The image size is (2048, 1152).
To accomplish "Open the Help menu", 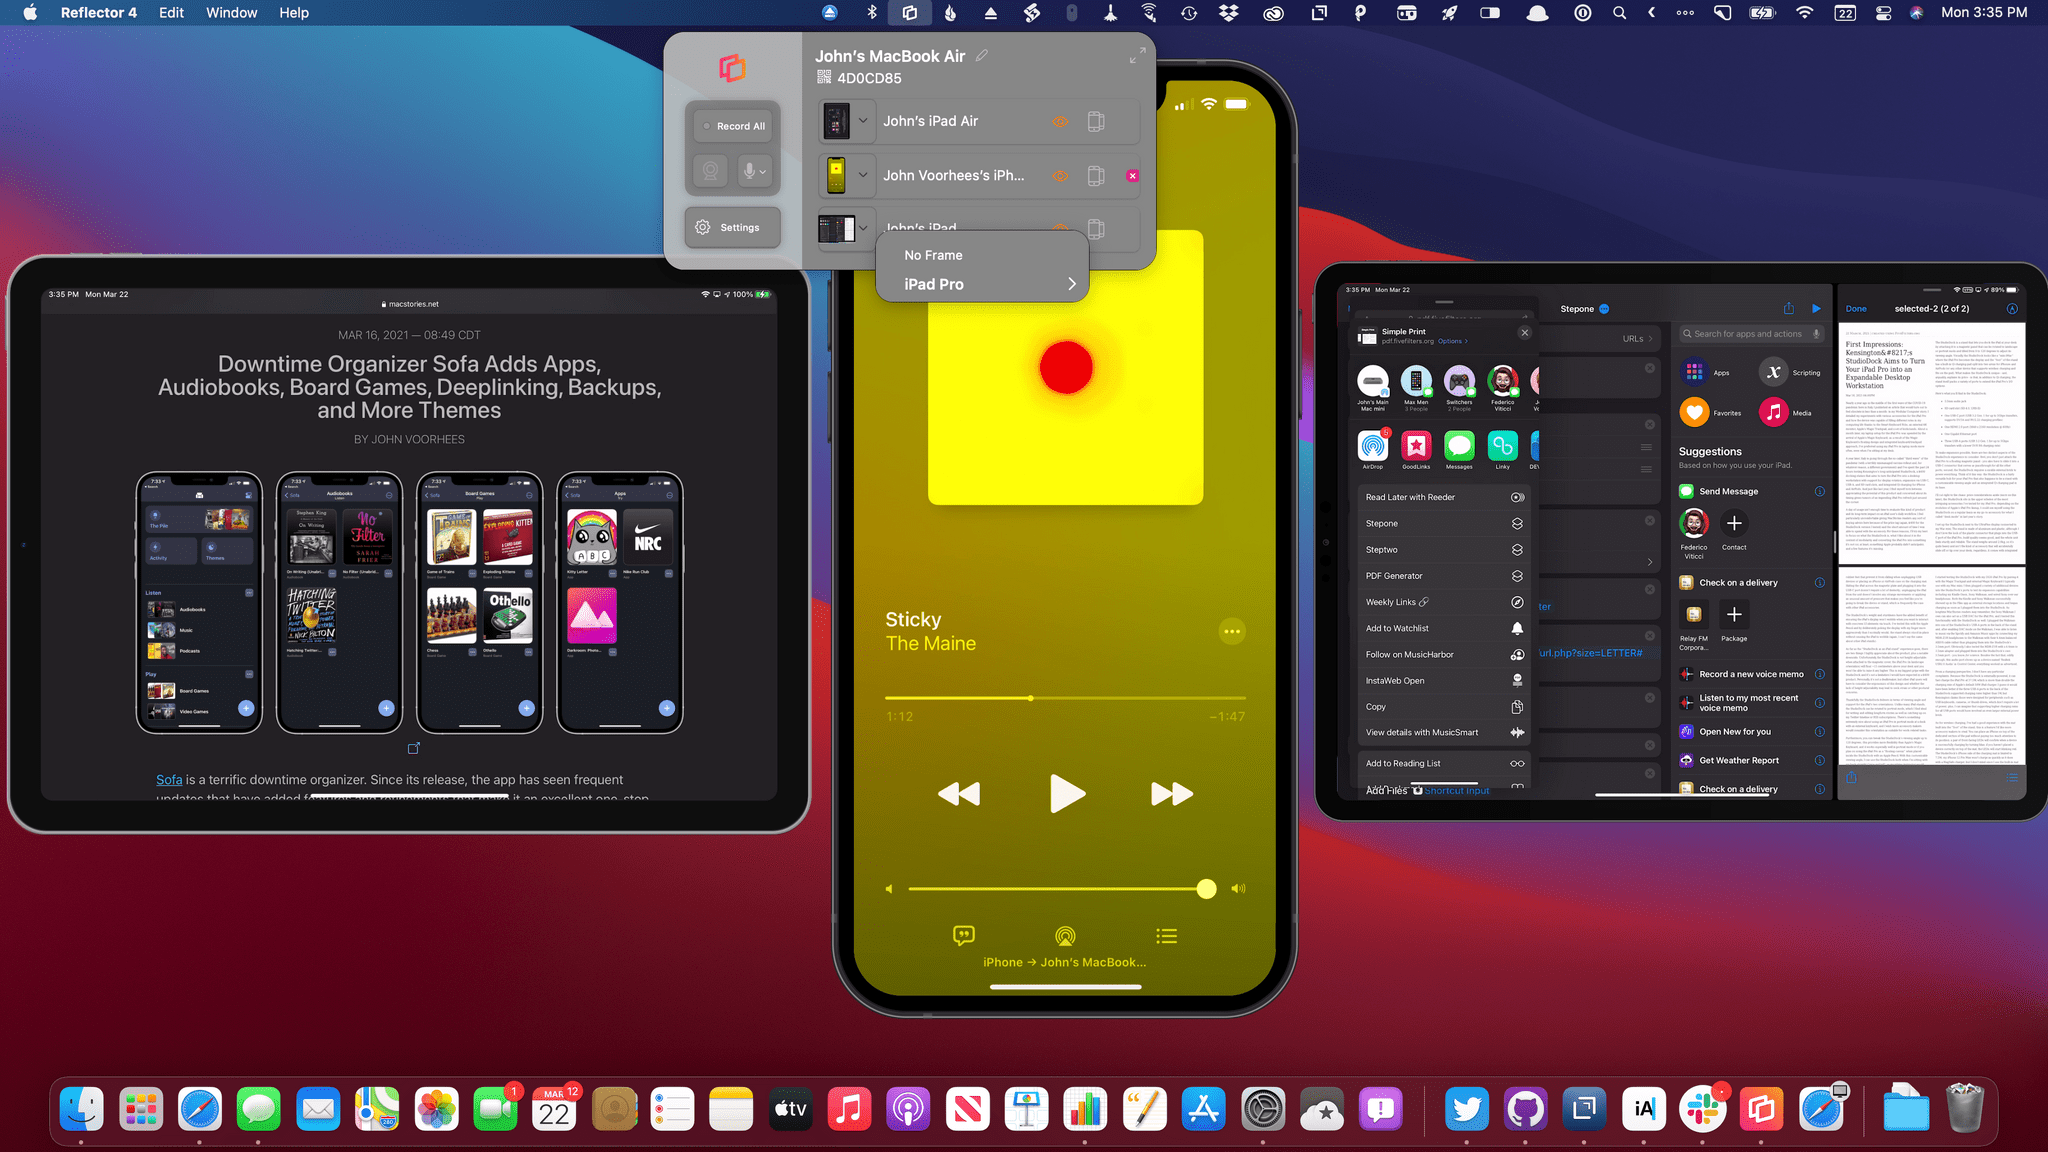I will [293, 13].
